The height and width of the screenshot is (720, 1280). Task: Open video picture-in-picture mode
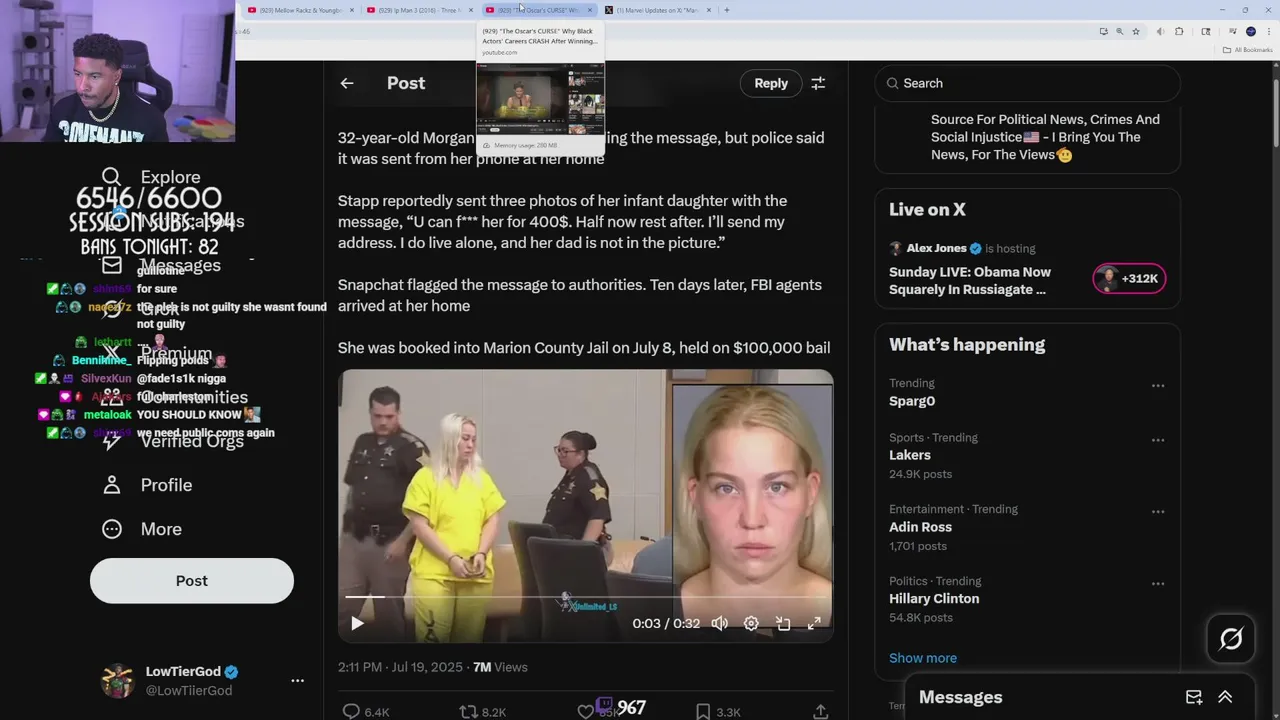pyautogui.click(x=783, y=623)
